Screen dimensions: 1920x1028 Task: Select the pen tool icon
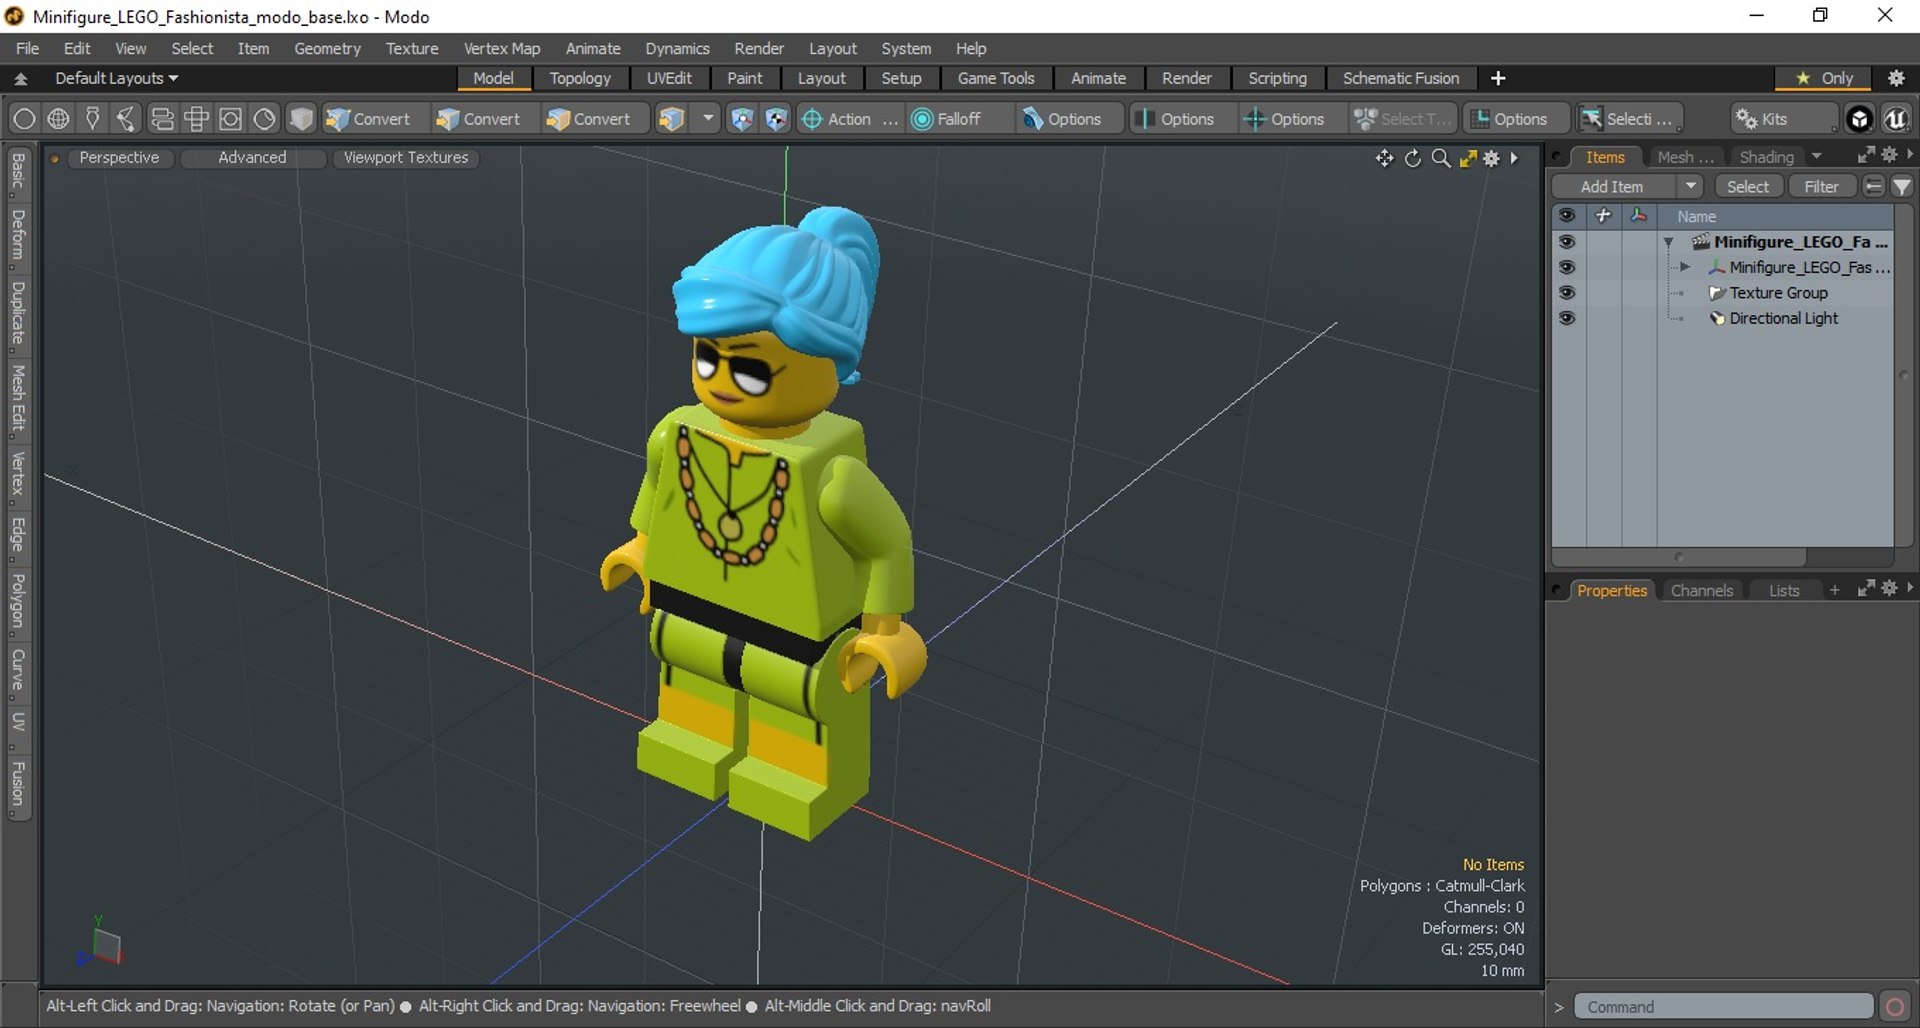[93, 119]
